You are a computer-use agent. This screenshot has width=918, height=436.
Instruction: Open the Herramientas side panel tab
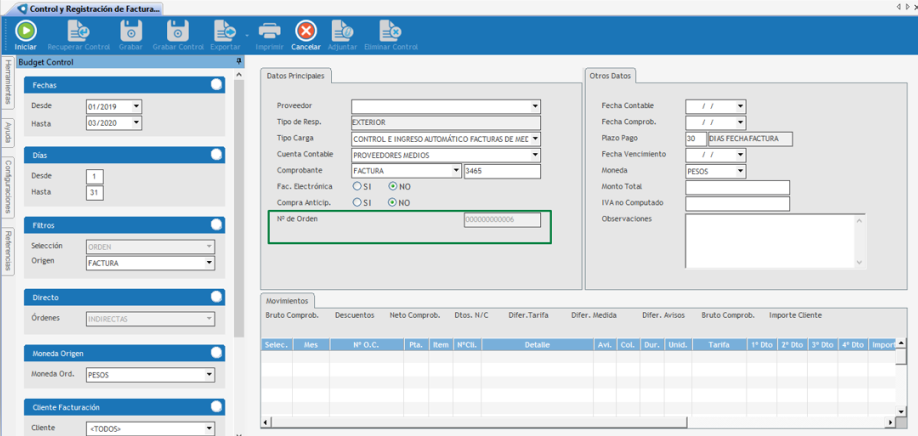8,84
